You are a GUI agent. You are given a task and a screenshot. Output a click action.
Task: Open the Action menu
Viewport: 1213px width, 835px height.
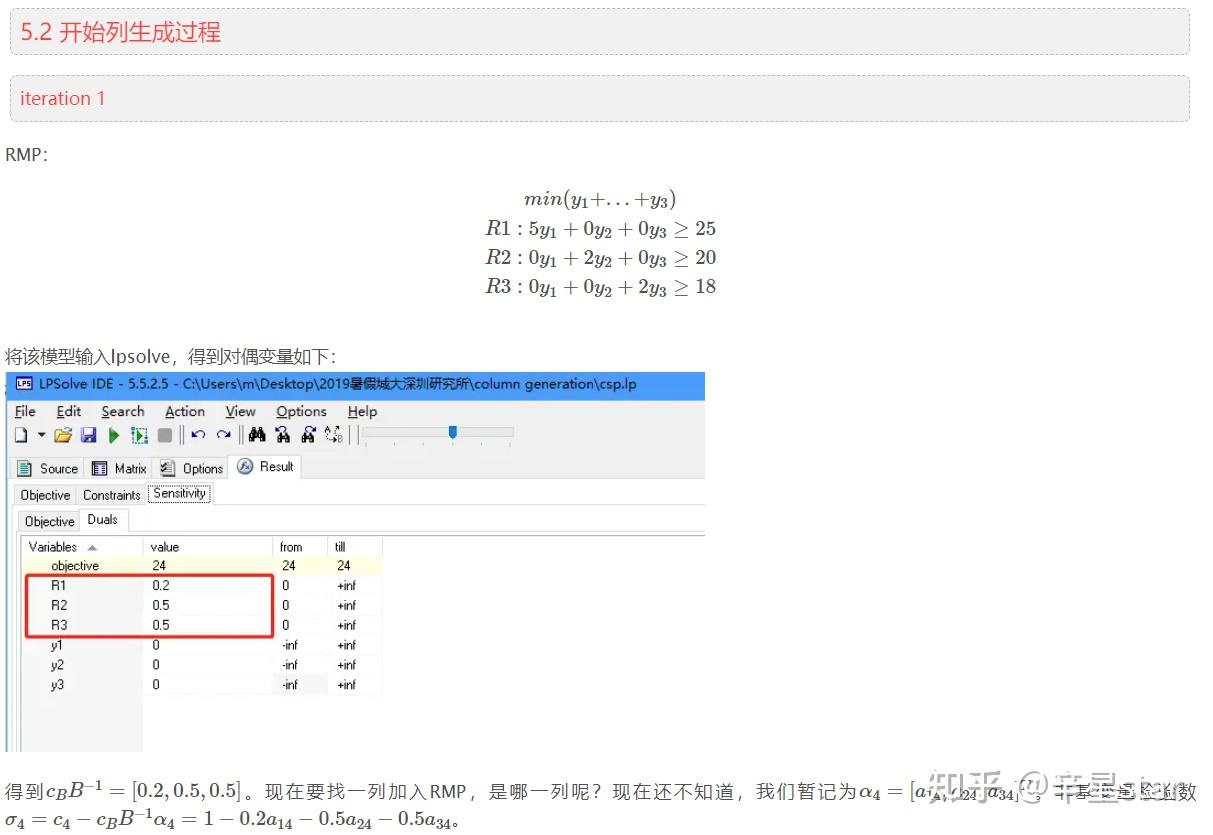point(184,411)
